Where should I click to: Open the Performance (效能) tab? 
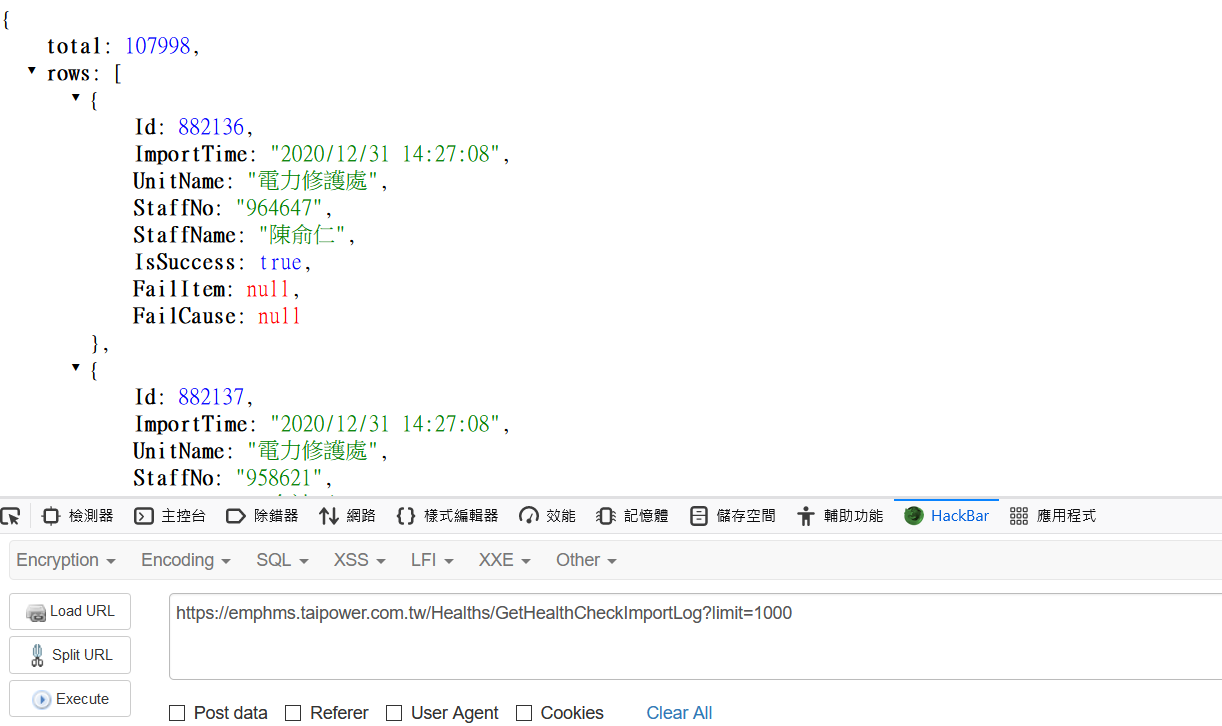pos(547,516)
